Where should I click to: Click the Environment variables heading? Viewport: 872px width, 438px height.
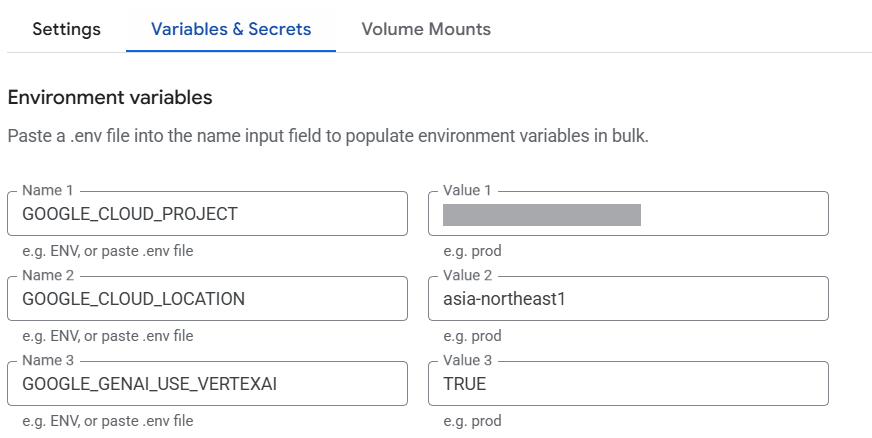(x=110, y=98)
